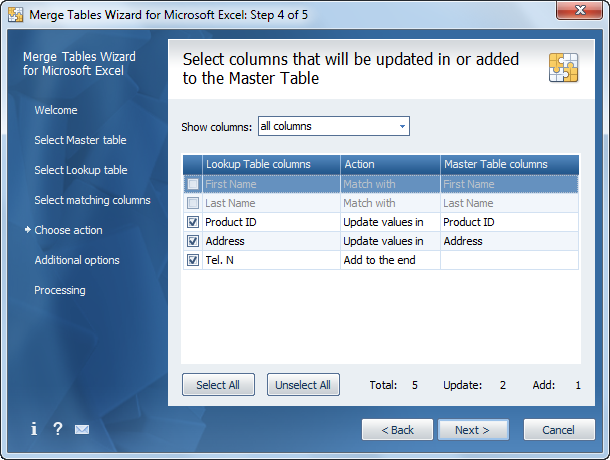Click the info icon at bottom left
Screen dimensions: 610x460
point(34,429)
